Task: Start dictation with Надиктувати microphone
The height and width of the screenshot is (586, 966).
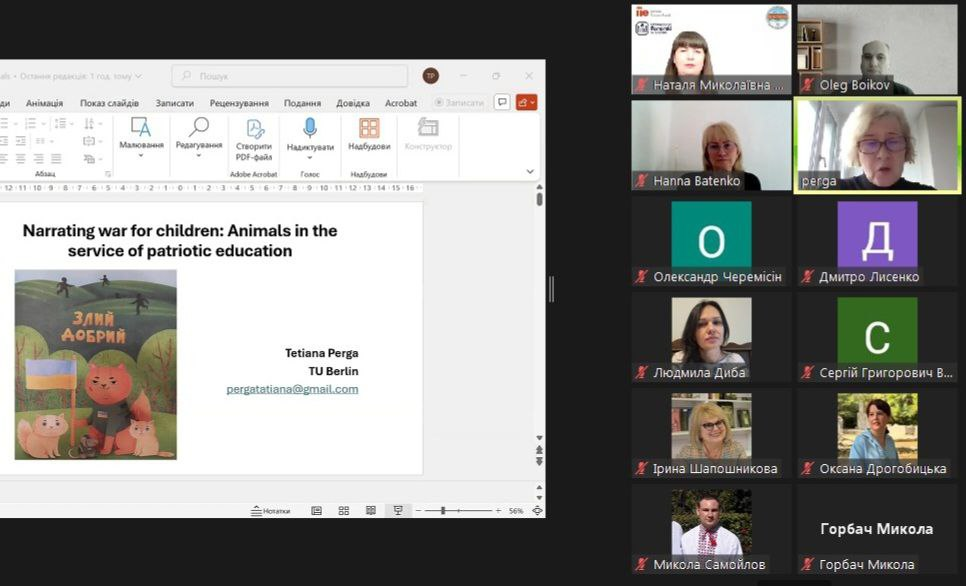Action: 310,137
